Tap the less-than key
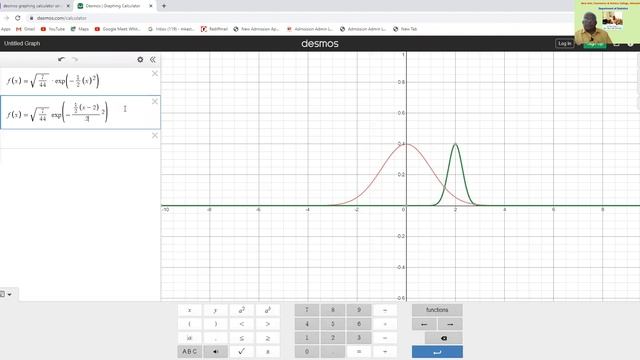 (242, 324)
